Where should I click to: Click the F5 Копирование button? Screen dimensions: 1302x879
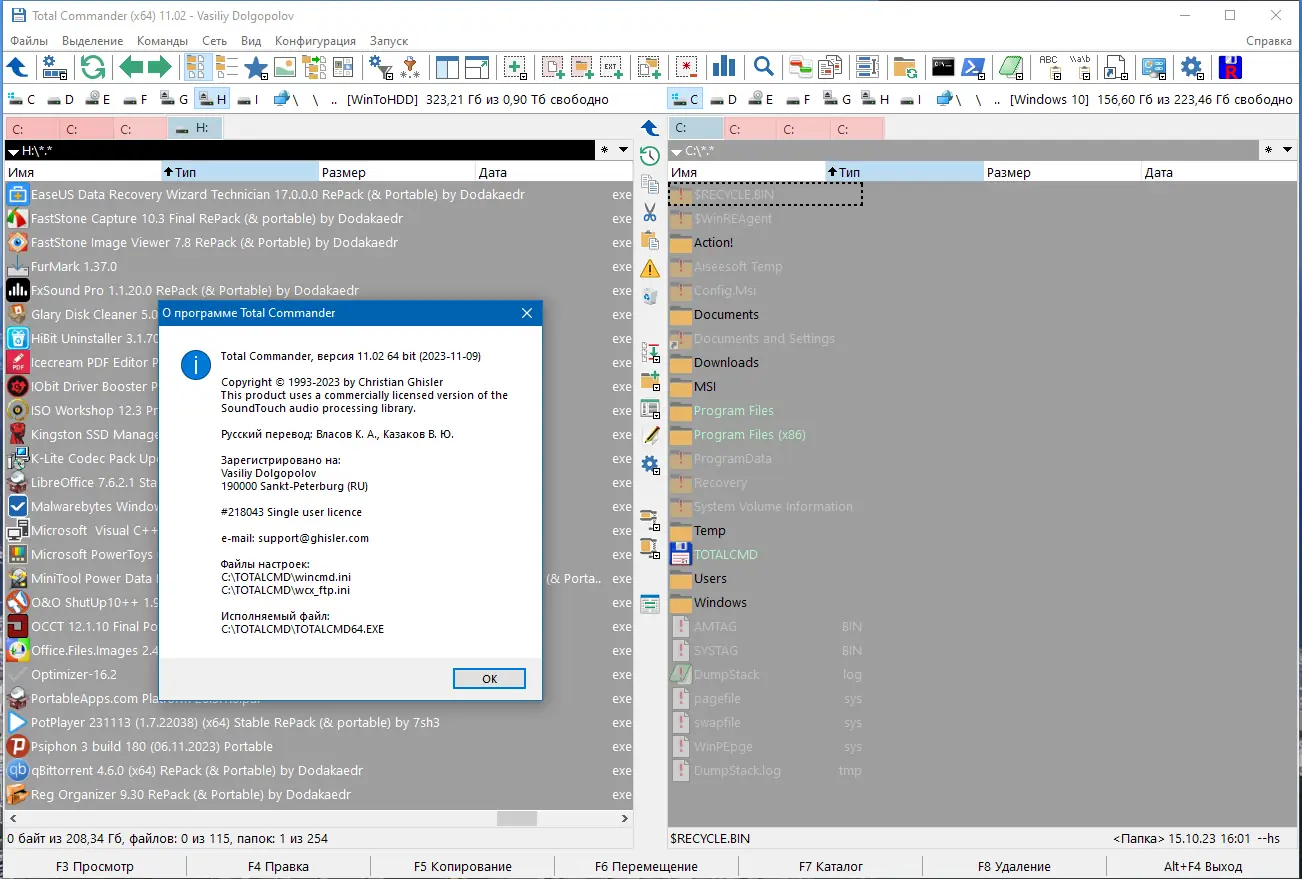tap(463, 866)
